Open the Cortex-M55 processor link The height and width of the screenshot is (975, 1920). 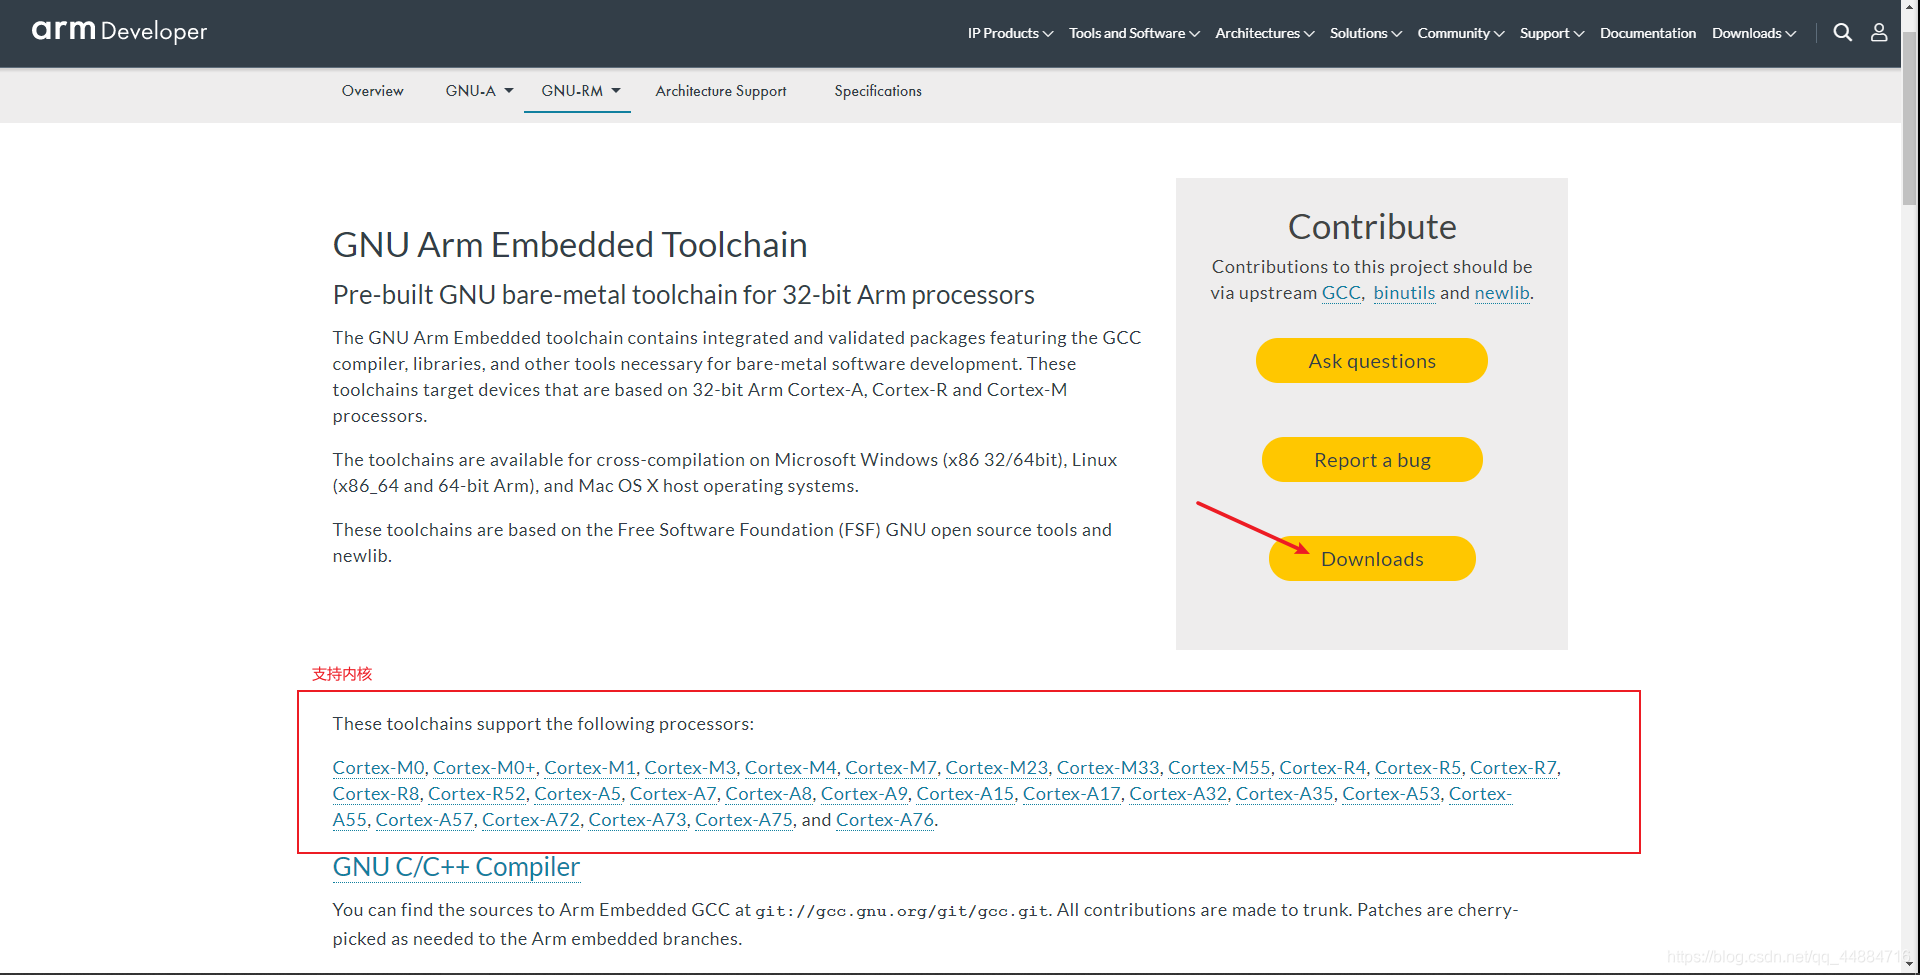pos(1219,768)
